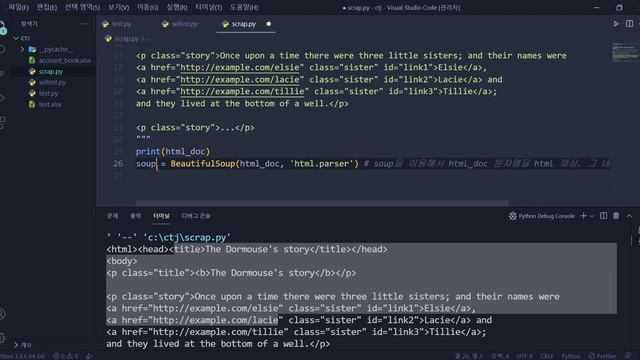This screenshot has width=640, height=360.
Task: Split the terminal panel
Action: pyautogui.click(x=603, y=216)
